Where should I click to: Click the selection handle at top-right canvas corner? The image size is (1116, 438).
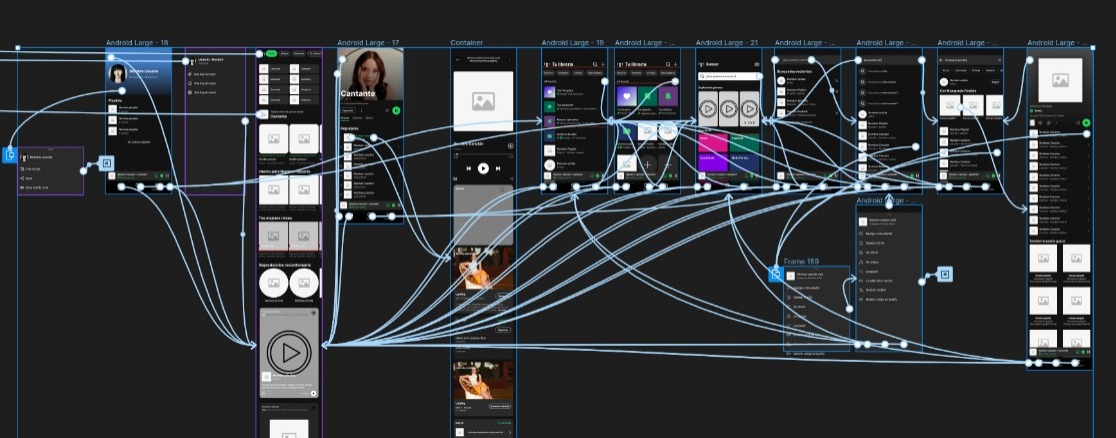point(1093,48)
